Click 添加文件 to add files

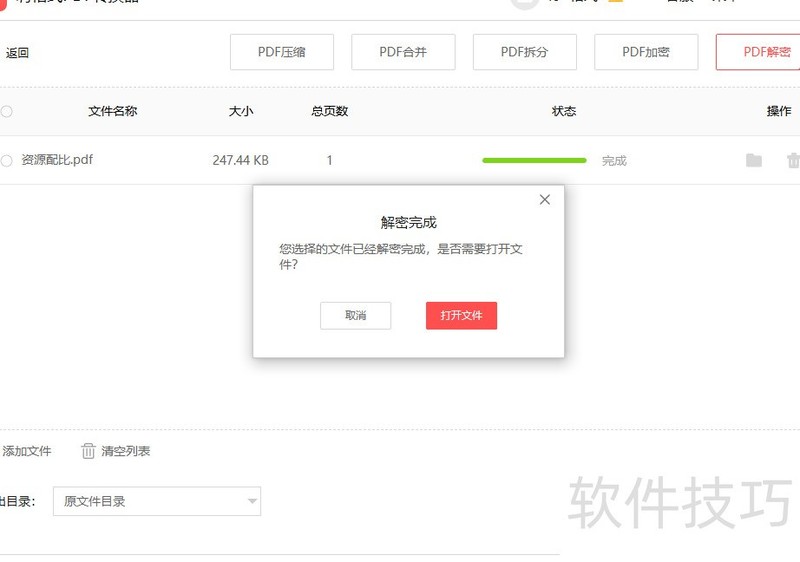27,451
